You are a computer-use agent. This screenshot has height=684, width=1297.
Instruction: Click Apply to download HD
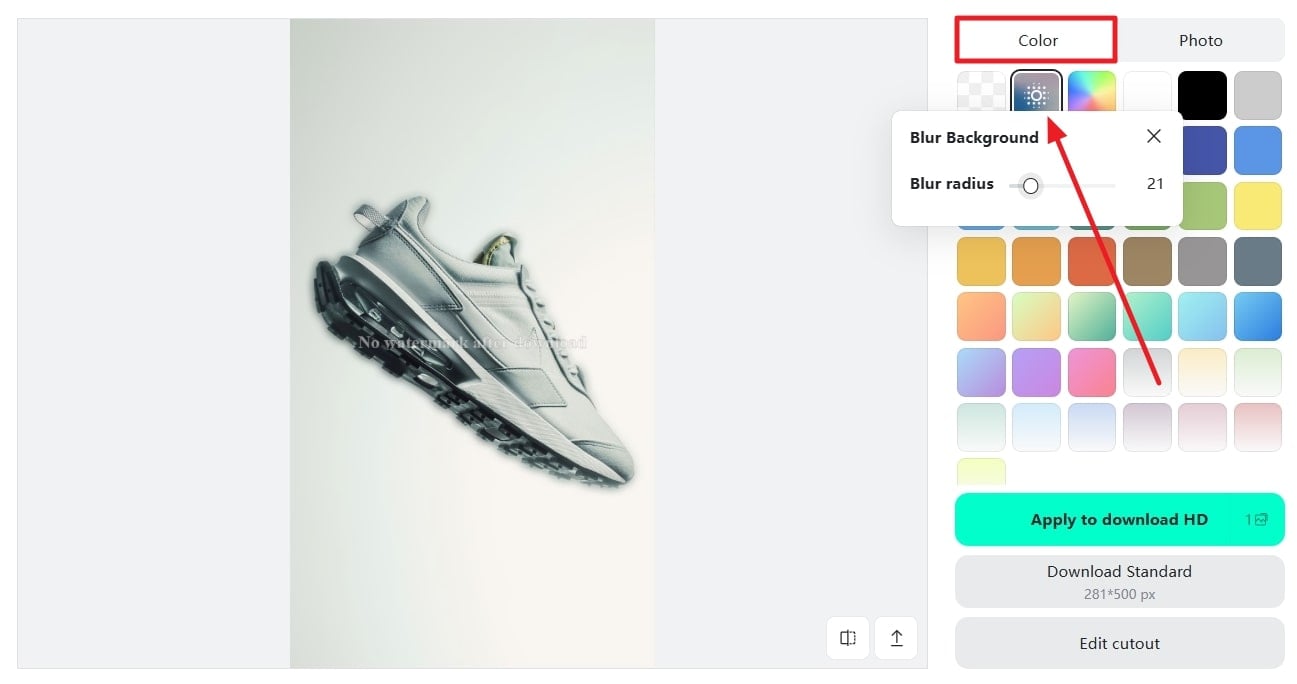1119,519
